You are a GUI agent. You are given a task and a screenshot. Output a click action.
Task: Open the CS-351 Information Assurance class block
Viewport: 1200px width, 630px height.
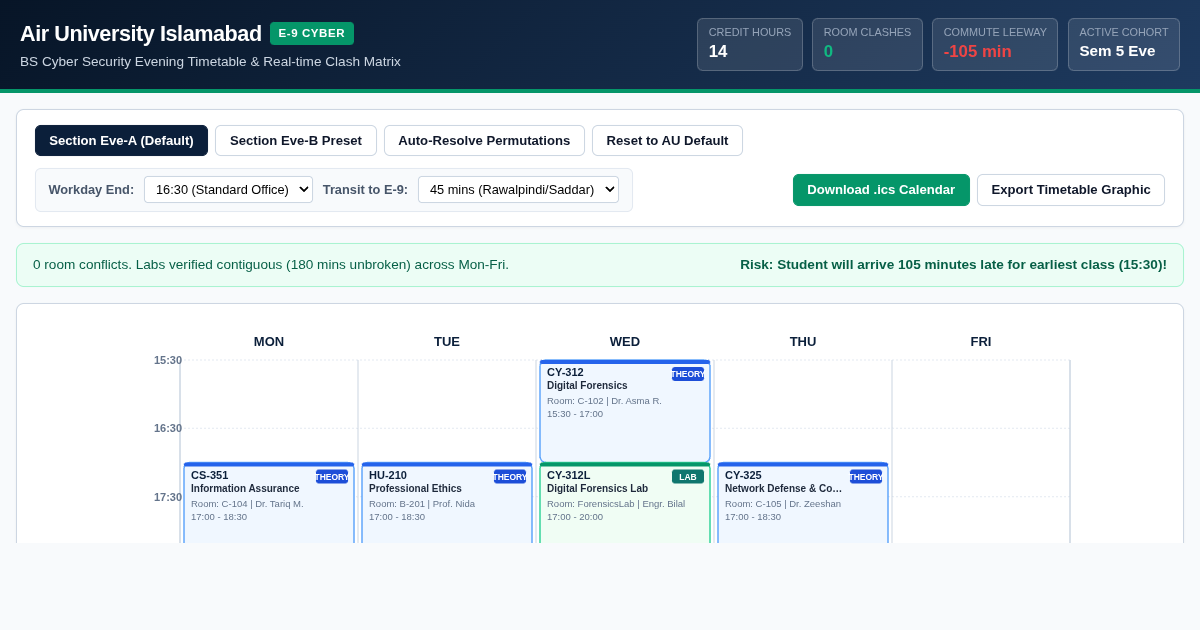pyautogui.click(x=269, y=503)
